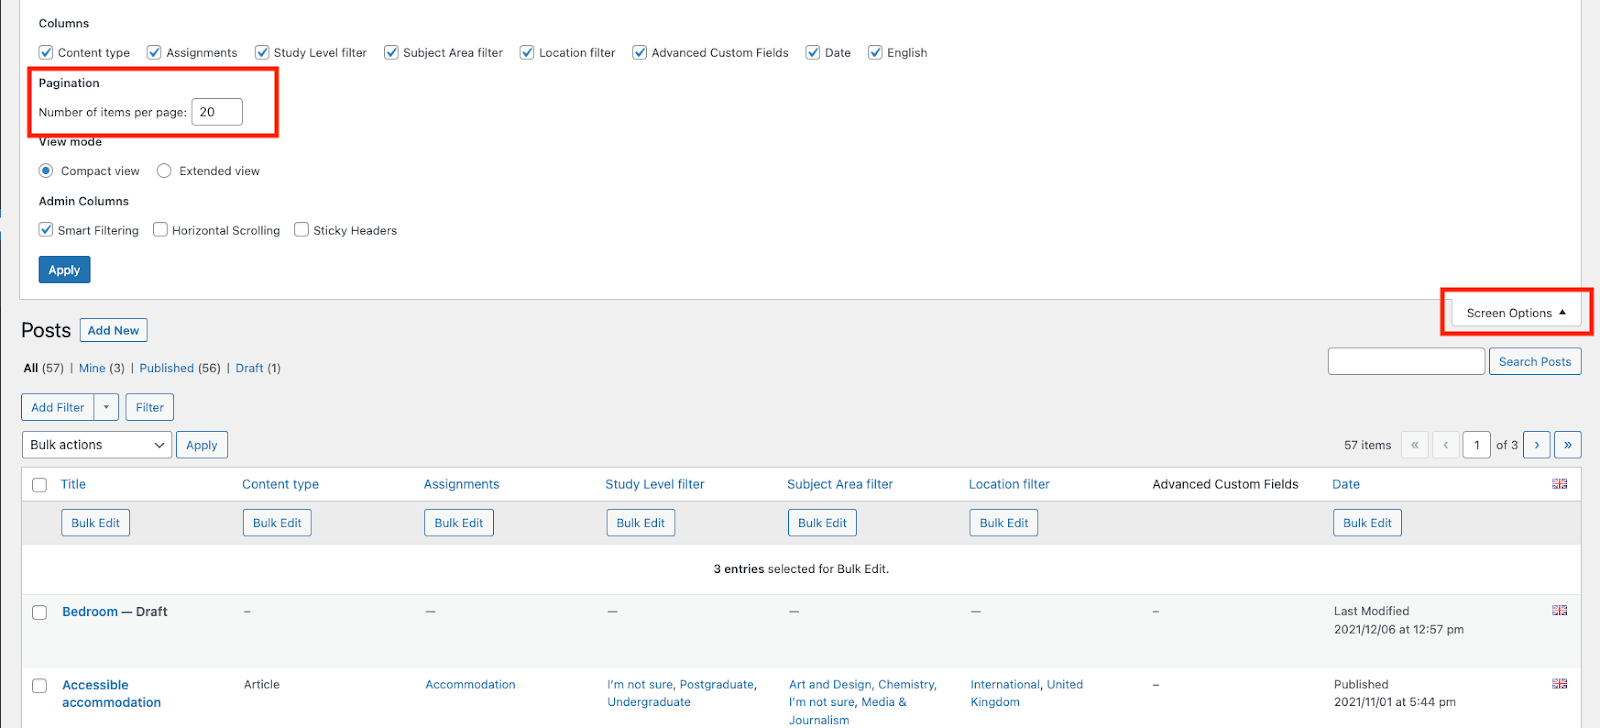Apply the screen options settings
Screen dimensions: 1600x728
coord(65,270)
